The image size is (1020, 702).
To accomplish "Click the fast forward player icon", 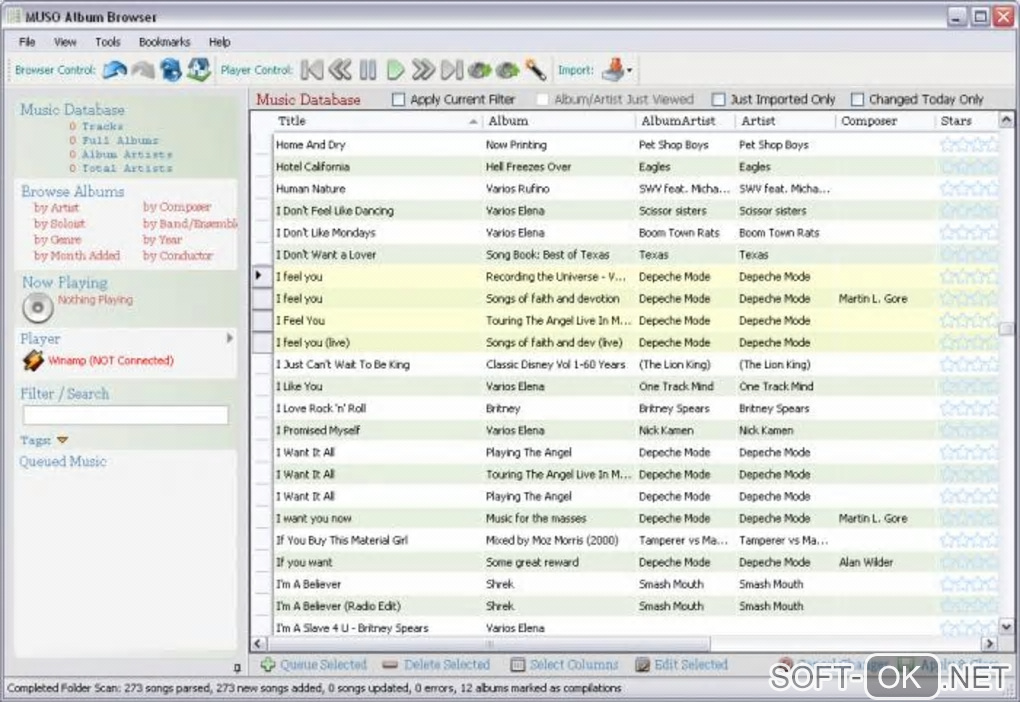I will tap(423, 70).
